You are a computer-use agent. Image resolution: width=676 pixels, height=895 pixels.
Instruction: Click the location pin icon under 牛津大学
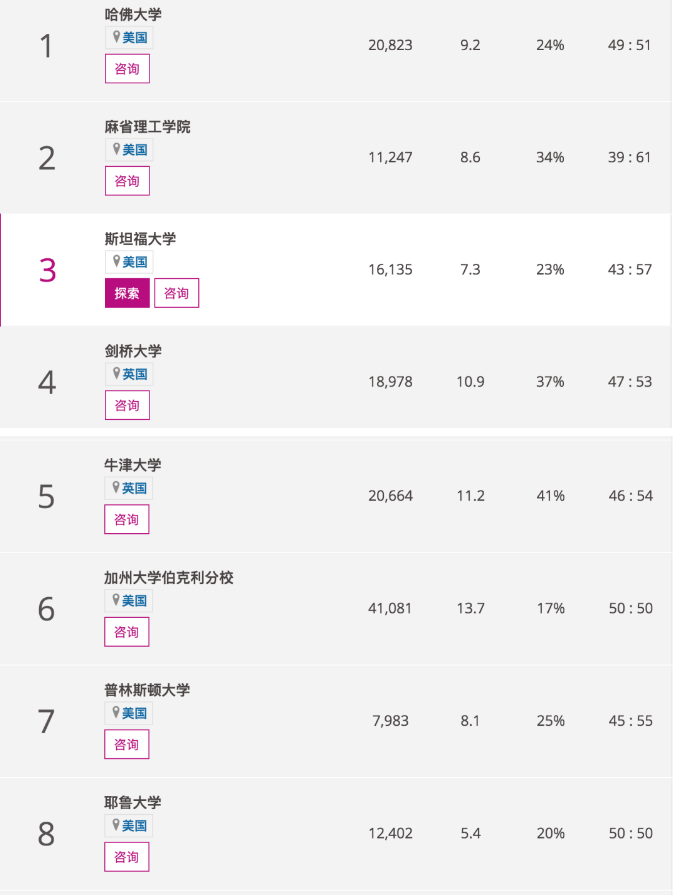click(x=116, y=487)
